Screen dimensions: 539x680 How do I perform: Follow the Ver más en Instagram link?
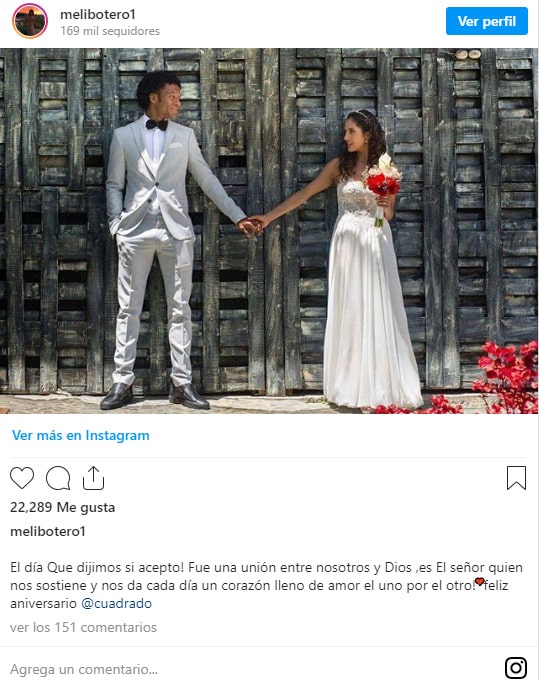click(81, 435)
